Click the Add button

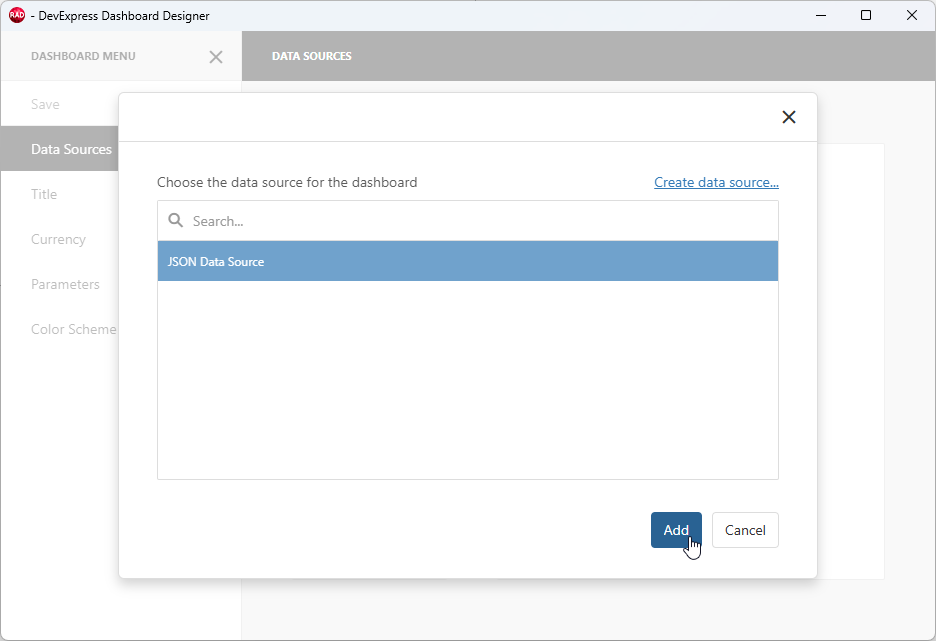pyautogui.click(x=676, y=530)
